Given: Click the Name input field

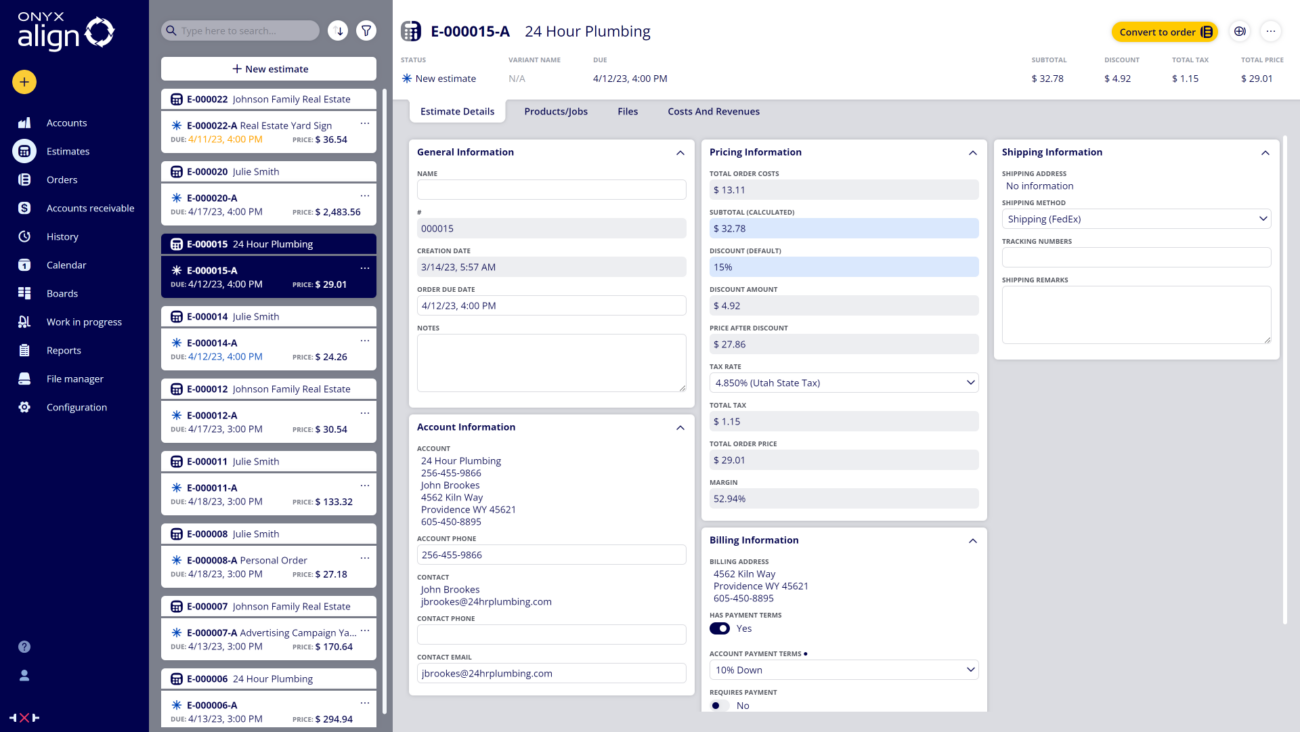Looking at the screenshot, I should point(552,190).
